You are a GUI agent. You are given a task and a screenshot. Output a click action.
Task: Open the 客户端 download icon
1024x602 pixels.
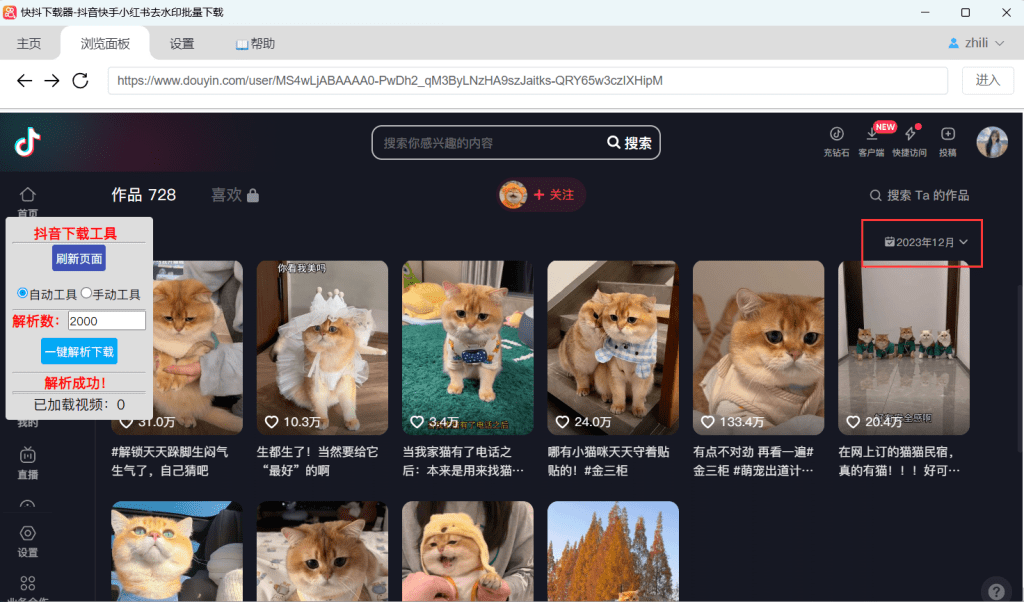(872, 134)
